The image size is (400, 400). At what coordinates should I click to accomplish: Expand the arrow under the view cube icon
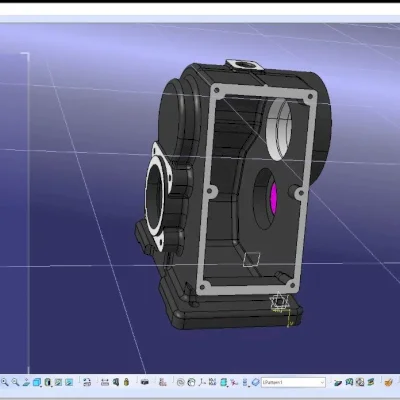[41, 386]
